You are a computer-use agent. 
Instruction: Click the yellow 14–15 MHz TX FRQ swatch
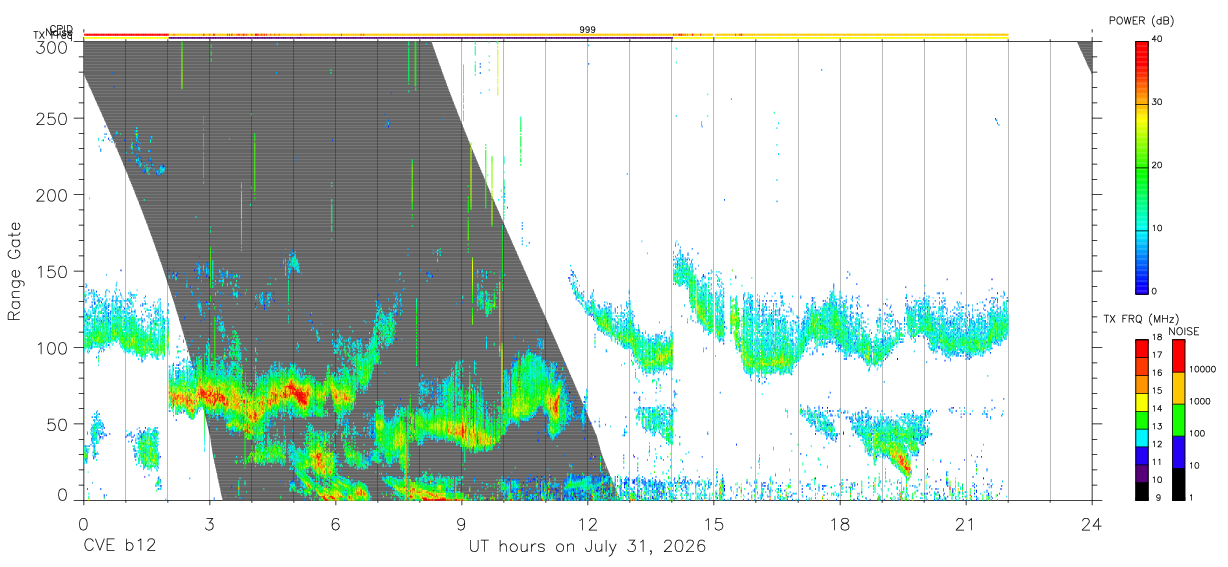click(1141, 402)
